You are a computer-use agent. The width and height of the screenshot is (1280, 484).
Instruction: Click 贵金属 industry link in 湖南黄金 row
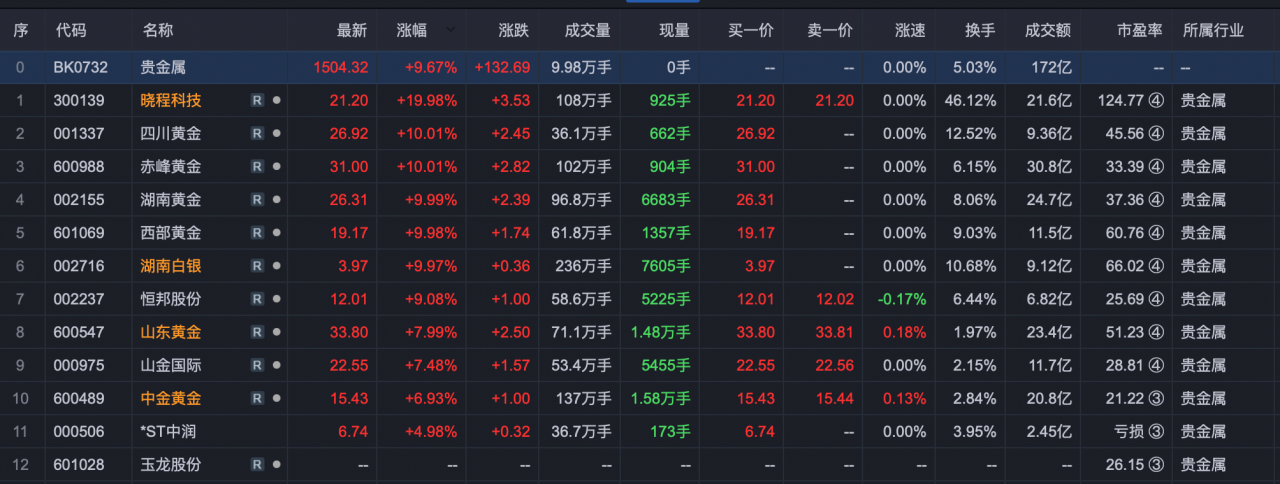point(1203,199)
